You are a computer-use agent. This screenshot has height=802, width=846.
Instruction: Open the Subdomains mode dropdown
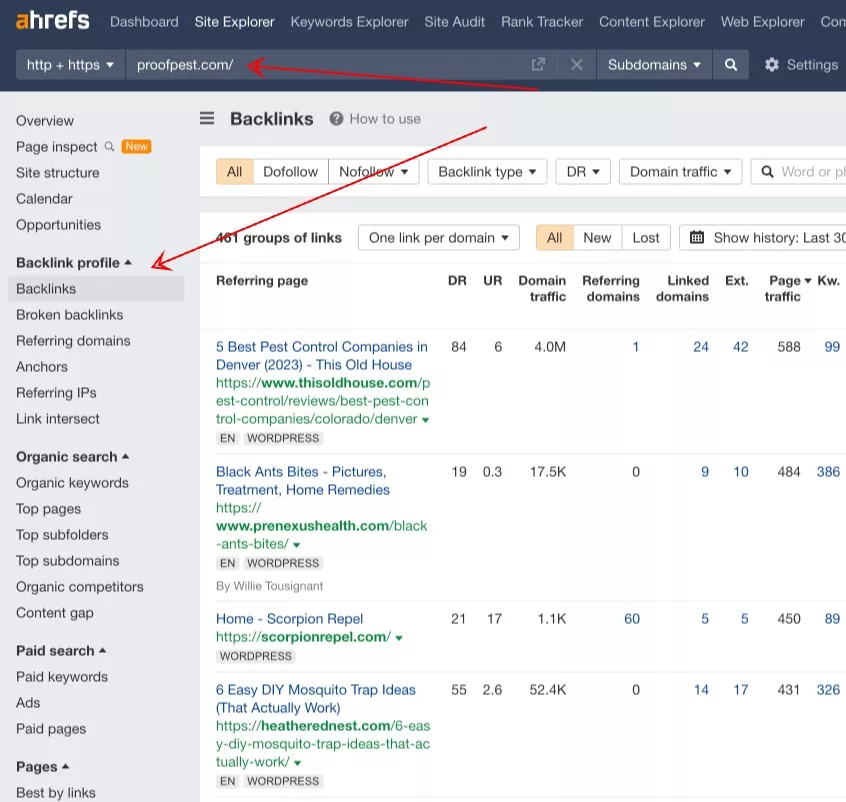pyautogui.click(x=654, y=65)
